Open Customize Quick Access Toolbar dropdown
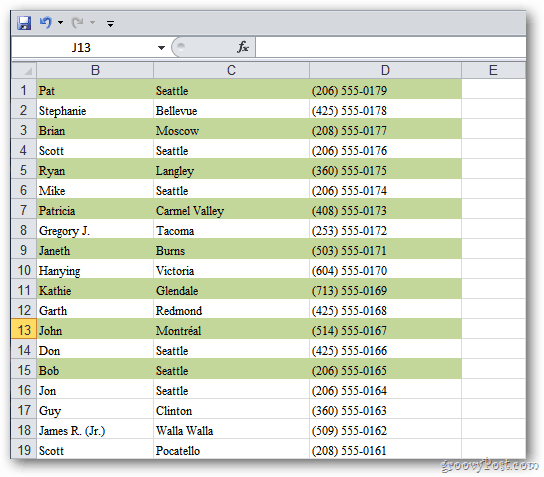The width and height of the screenshot is (544, 477). 110,24
